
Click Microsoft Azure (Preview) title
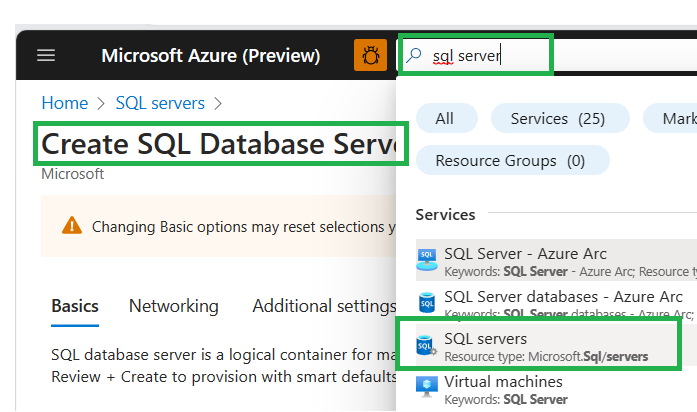pos(211,56)
